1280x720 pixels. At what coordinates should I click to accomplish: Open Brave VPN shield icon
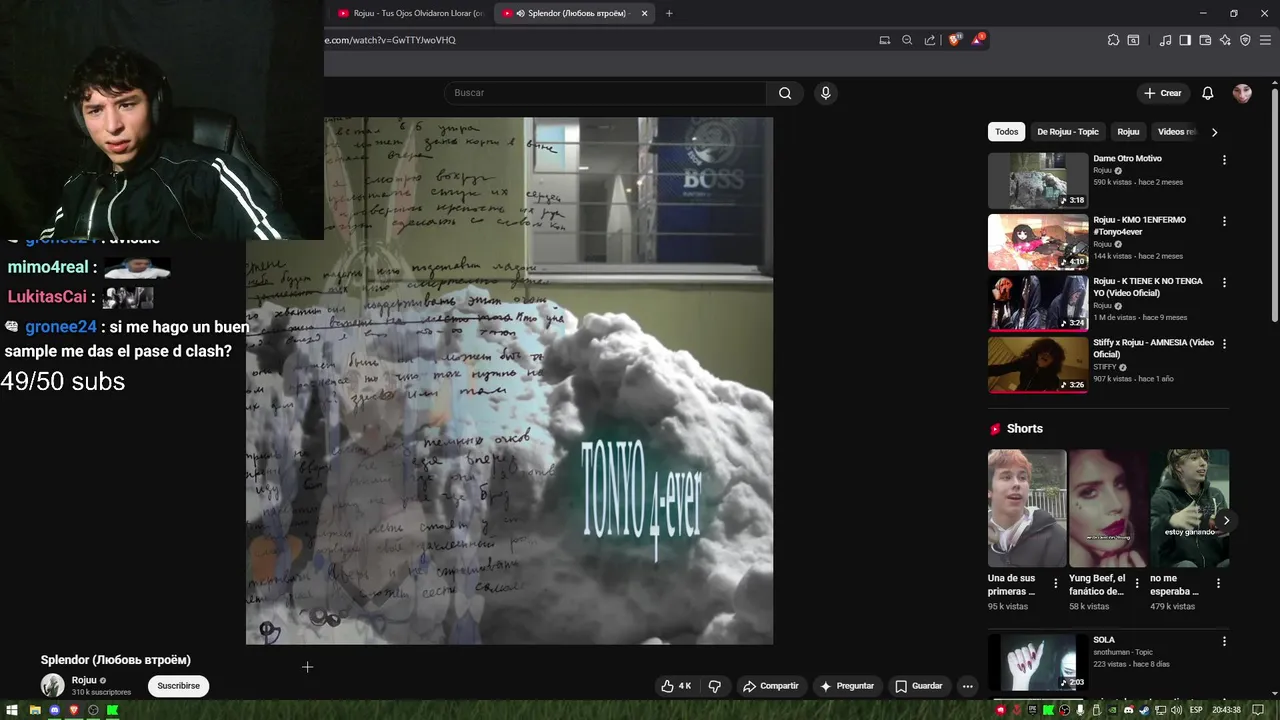point(1245,40)
